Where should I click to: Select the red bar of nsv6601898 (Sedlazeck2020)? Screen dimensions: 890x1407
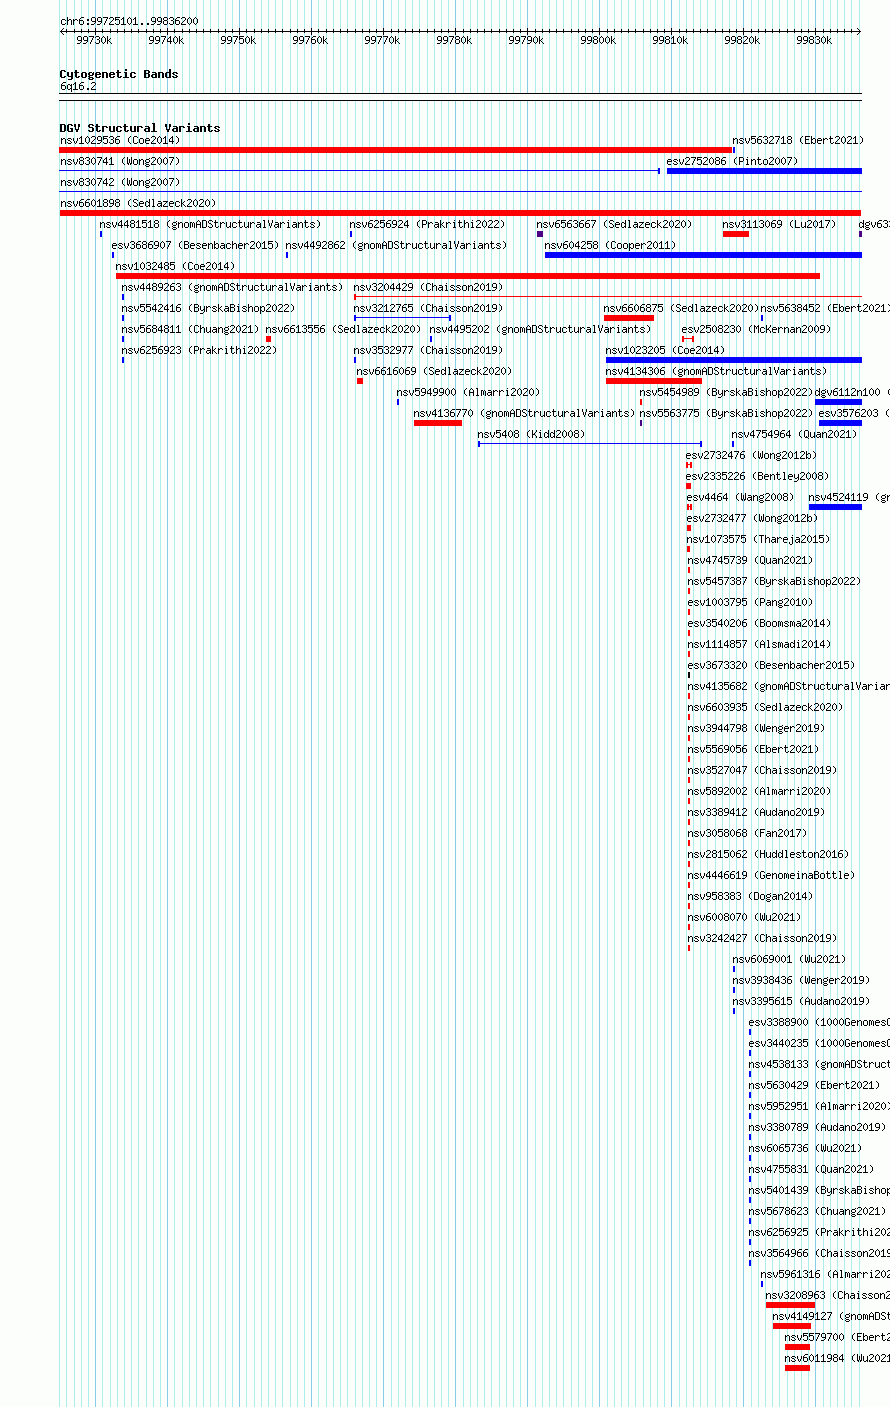click(x=460, y=213)
